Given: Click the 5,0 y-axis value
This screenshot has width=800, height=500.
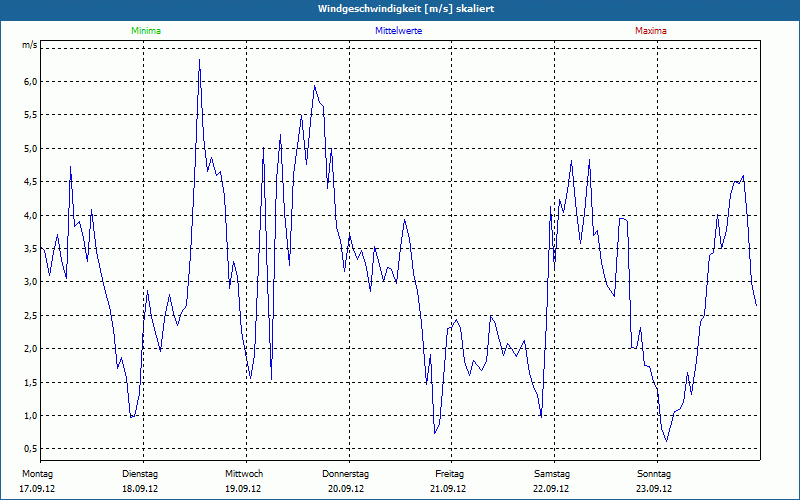Looking at the screenshot, I should point(30,148).
